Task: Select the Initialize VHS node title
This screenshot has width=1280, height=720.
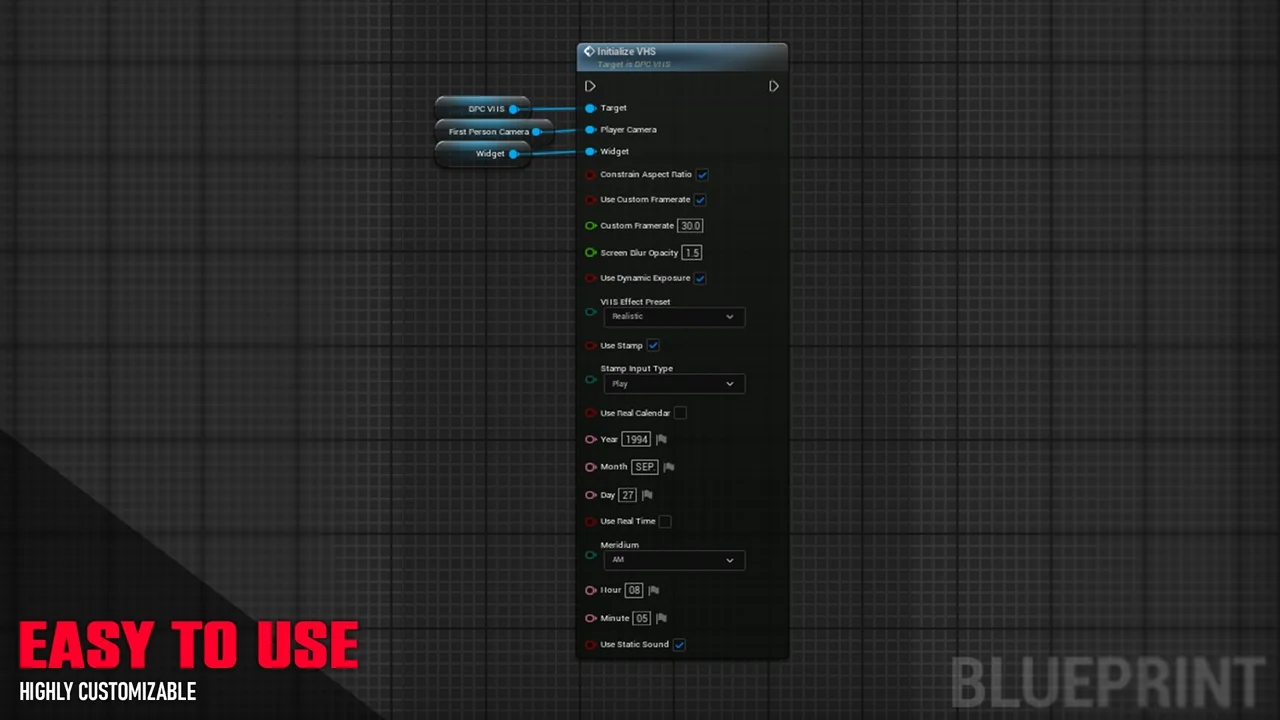Action: pos(627,52)
